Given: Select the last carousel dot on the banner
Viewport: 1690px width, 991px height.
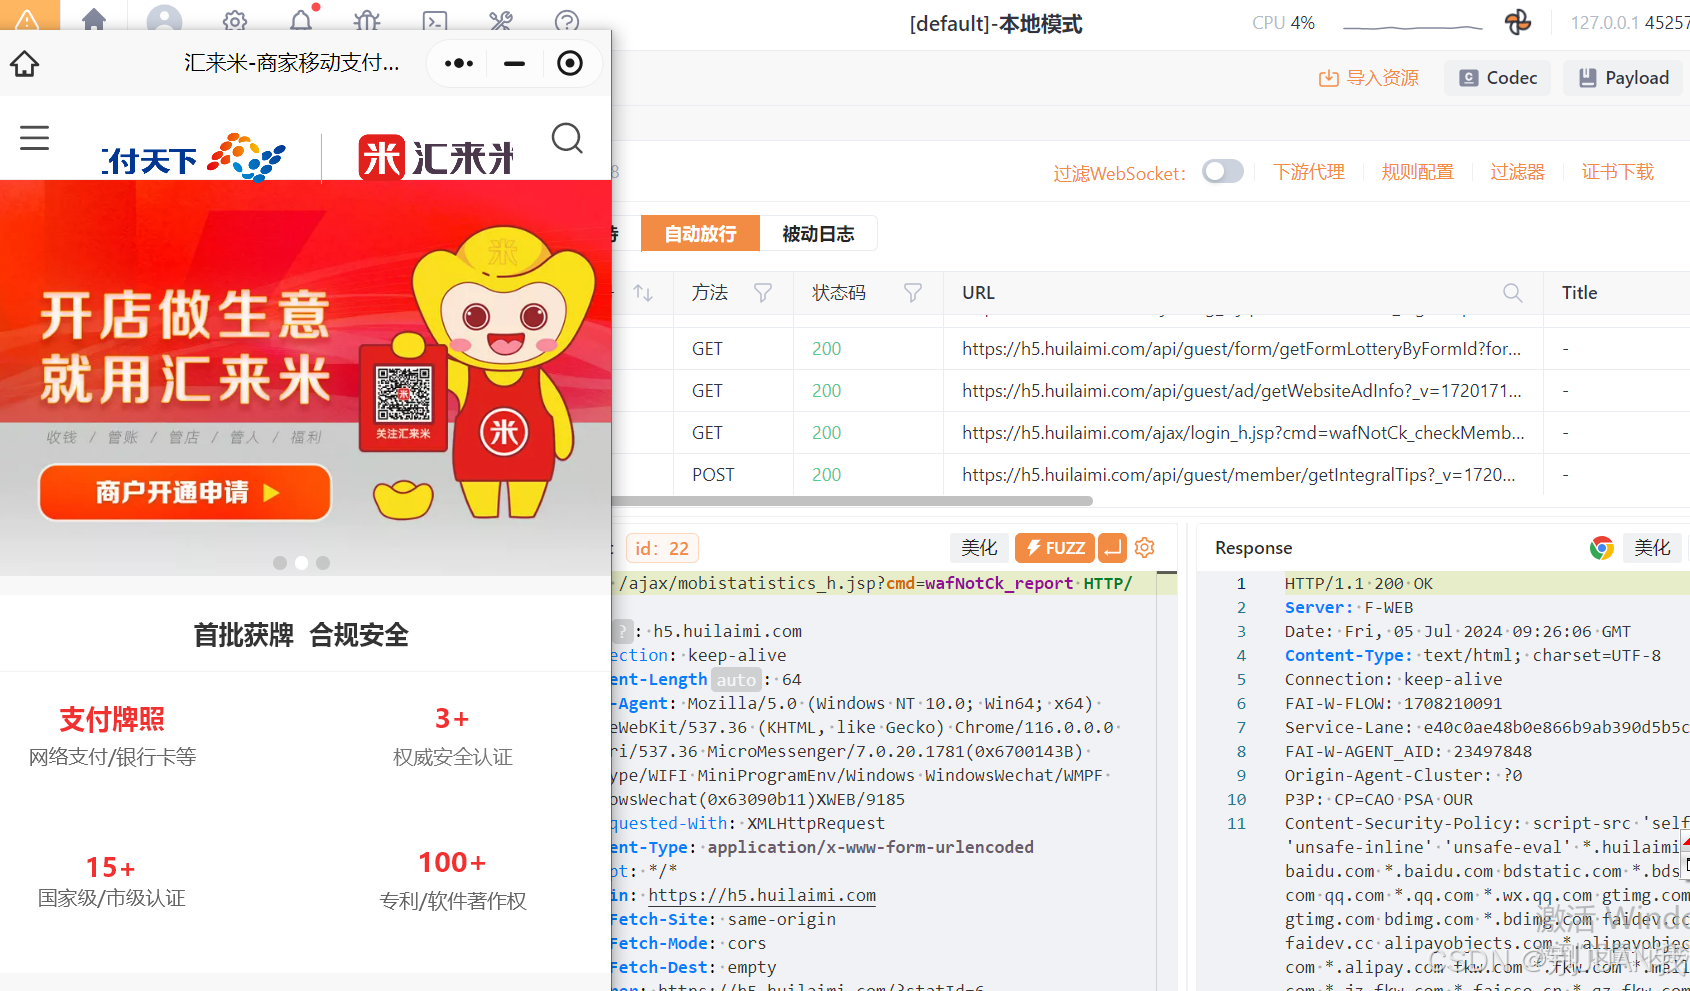Looking at the screenshot, I should tap(323, 563).
